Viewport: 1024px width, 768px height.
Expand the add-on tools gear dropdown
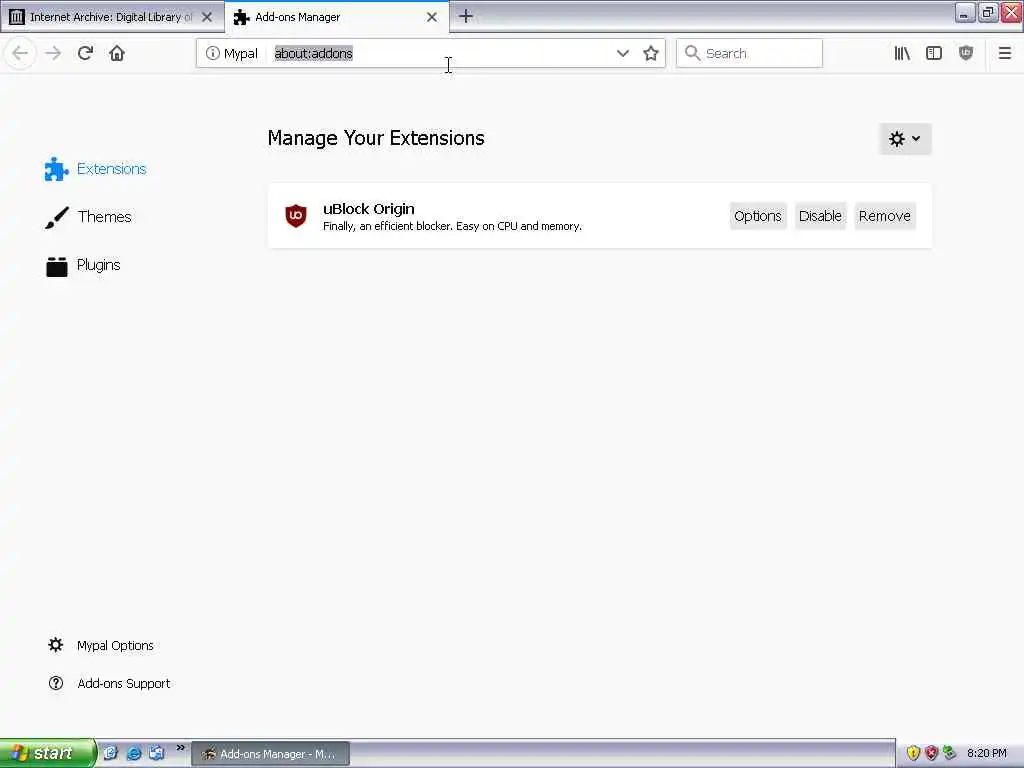click(x=905, y=139)
